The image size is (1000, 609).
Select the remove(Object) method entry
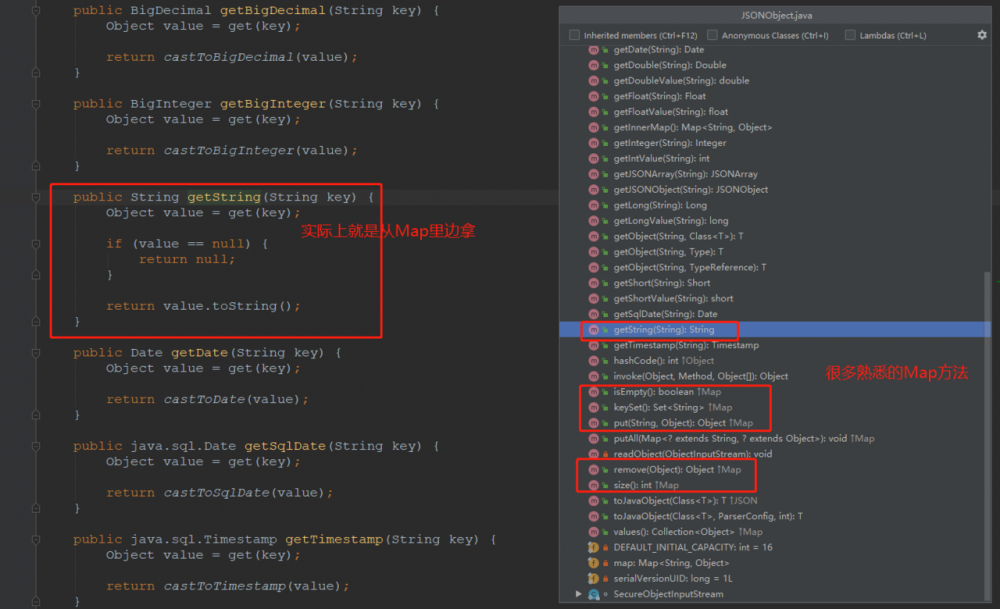tap(660, 469)
